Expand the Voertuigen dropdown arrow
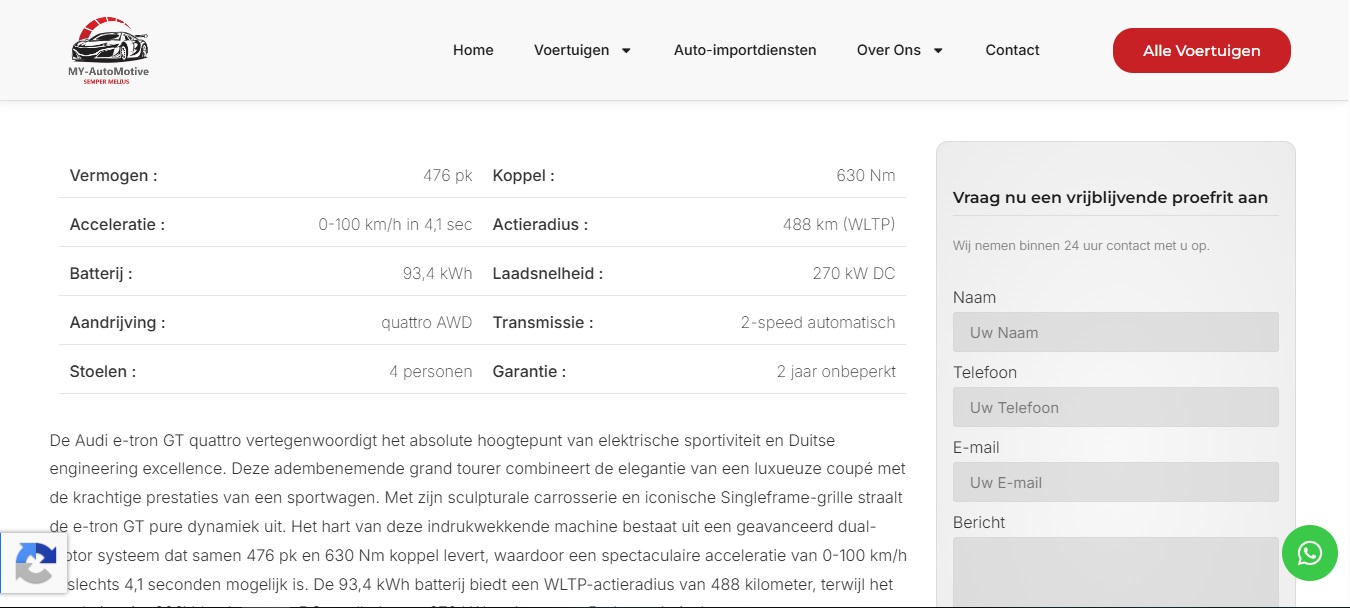1350x608 pixels. point(626,50)
